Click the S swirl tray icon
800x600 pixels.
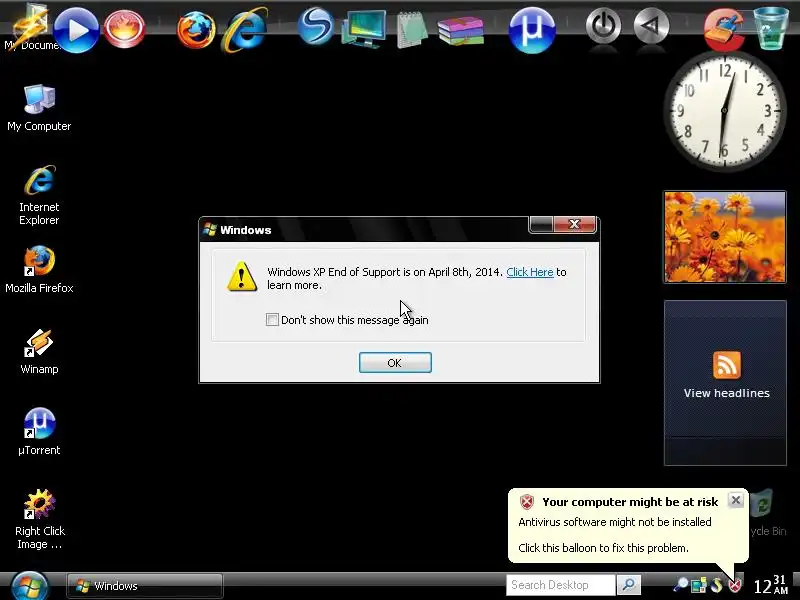point(716,585)
